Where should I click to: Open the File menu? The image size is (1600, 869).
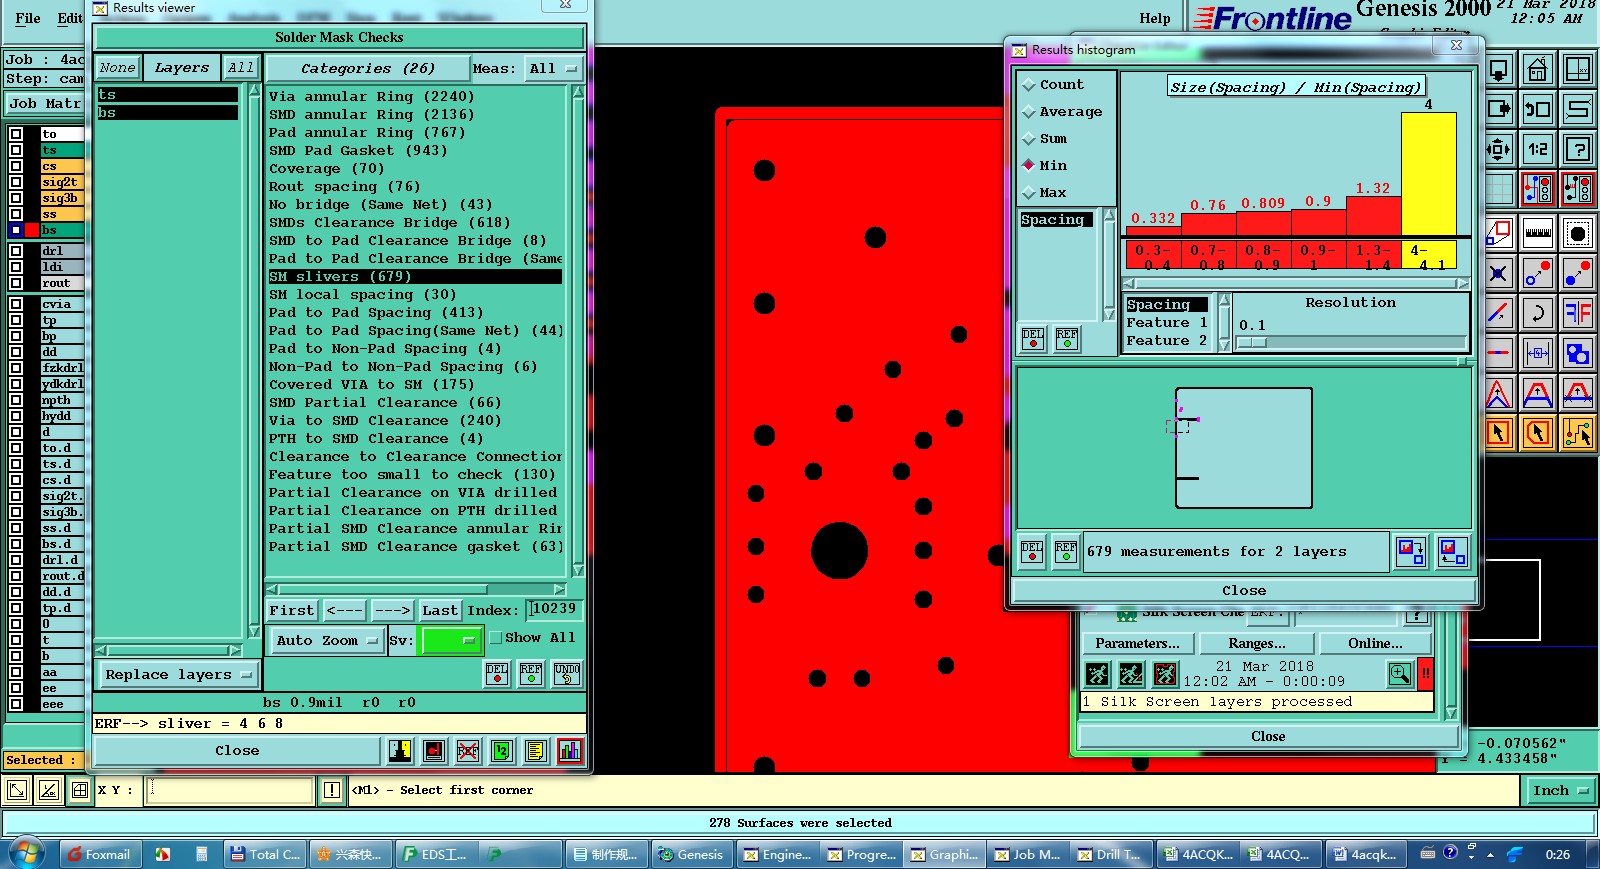pyautogui.click(x=28, y=18)
